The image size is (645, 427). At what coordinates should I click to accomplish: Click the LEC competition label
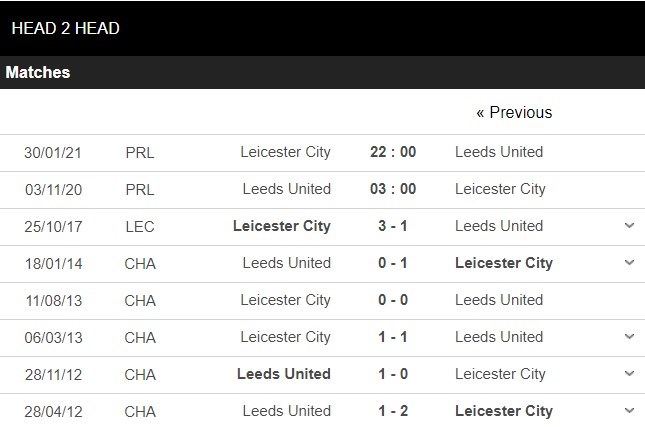[x=140, y=226]
